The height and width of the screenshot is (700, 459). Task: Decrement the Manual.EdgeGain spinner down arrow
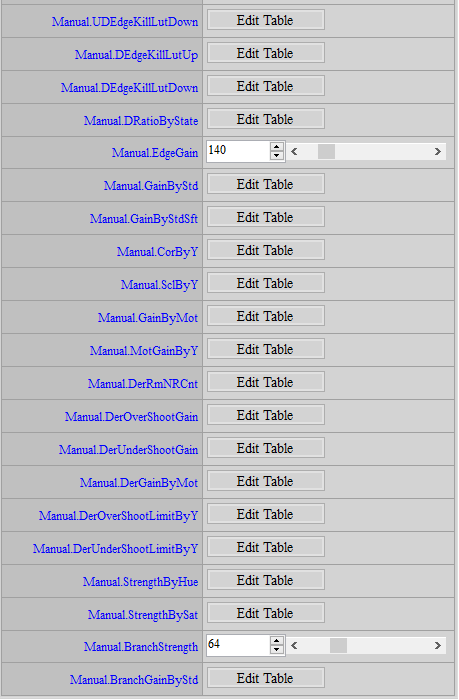(276, 155)
